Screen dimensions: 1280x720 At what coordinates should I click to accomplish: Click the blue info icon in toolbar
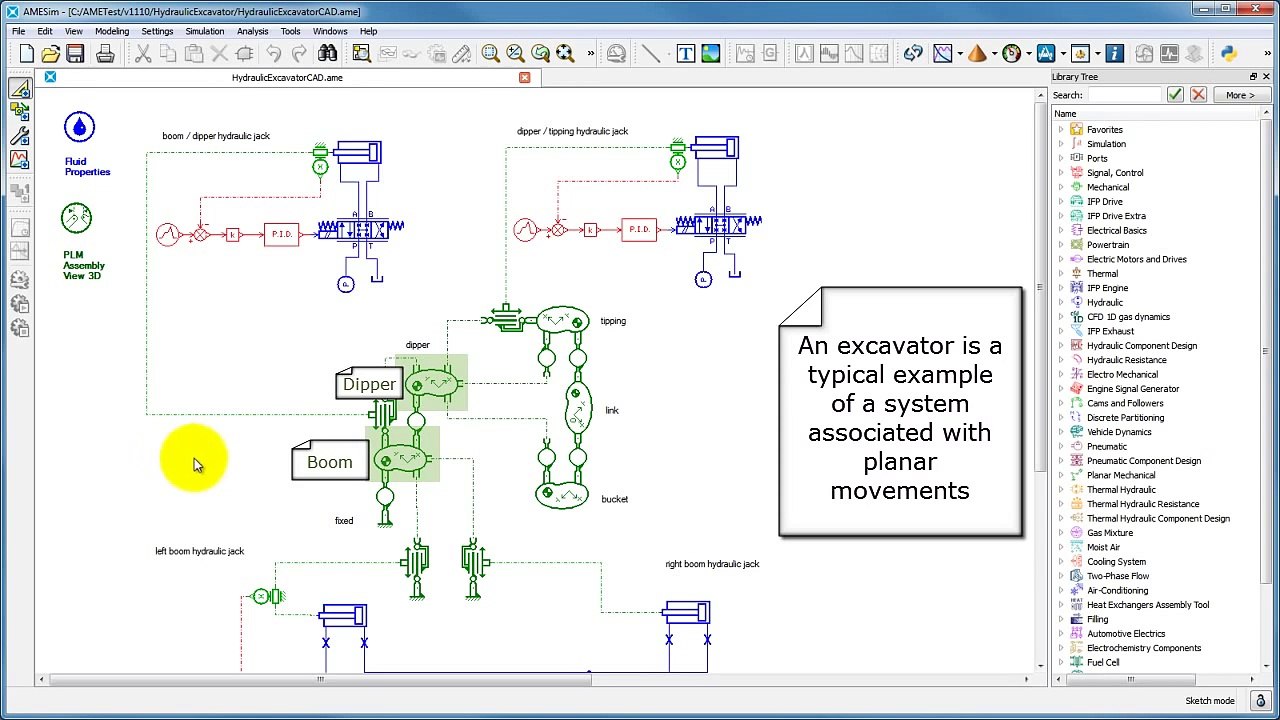tap(1114, 54)
